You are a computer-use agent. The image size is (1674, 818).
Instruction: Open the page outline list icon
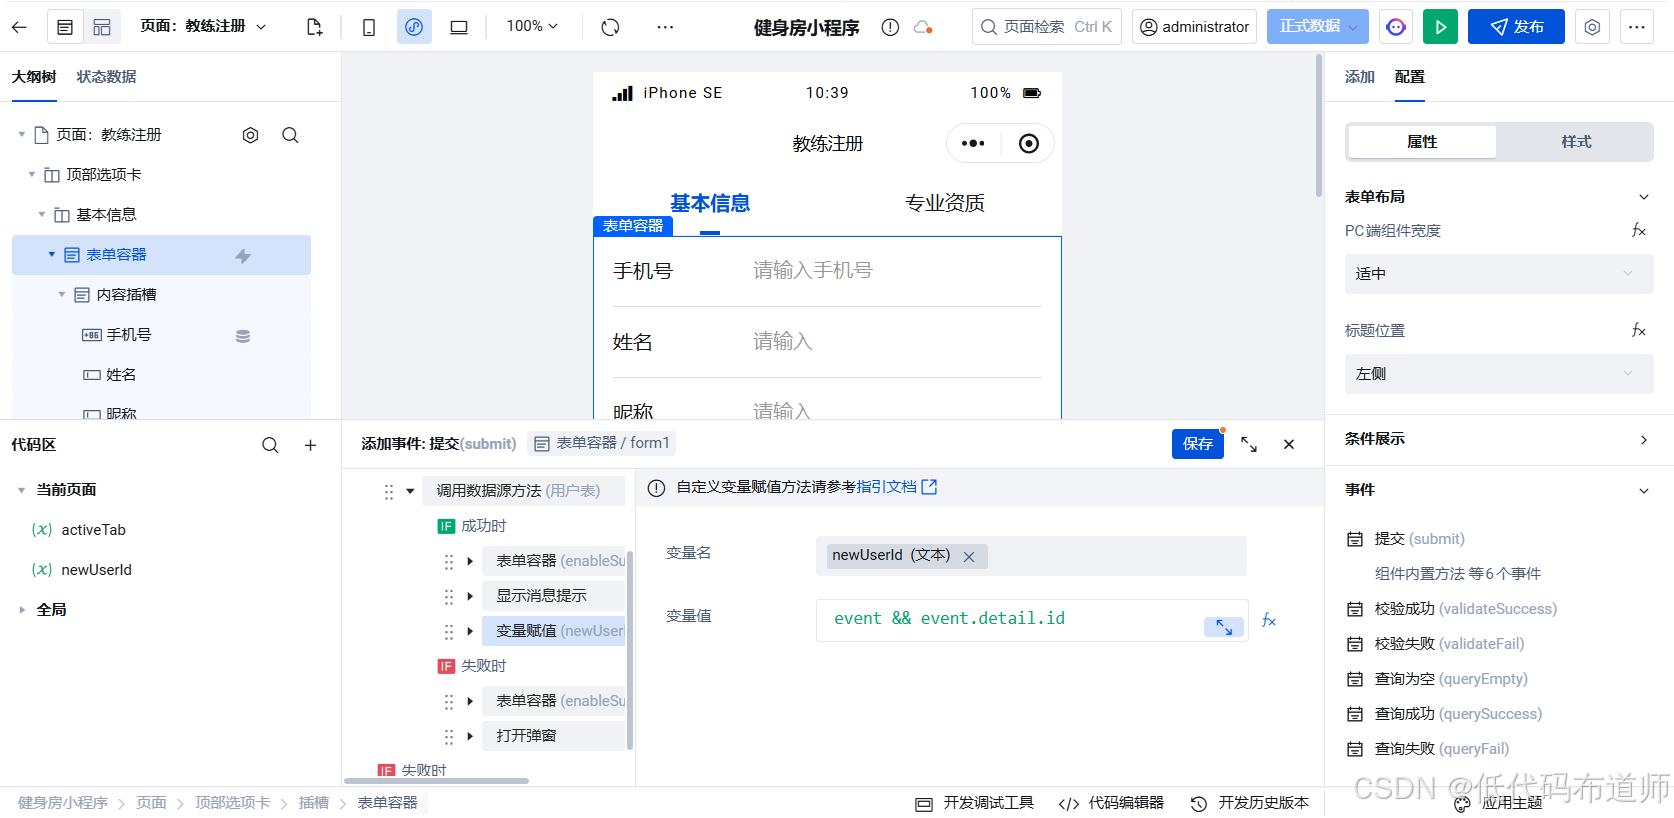pos(65,27)
